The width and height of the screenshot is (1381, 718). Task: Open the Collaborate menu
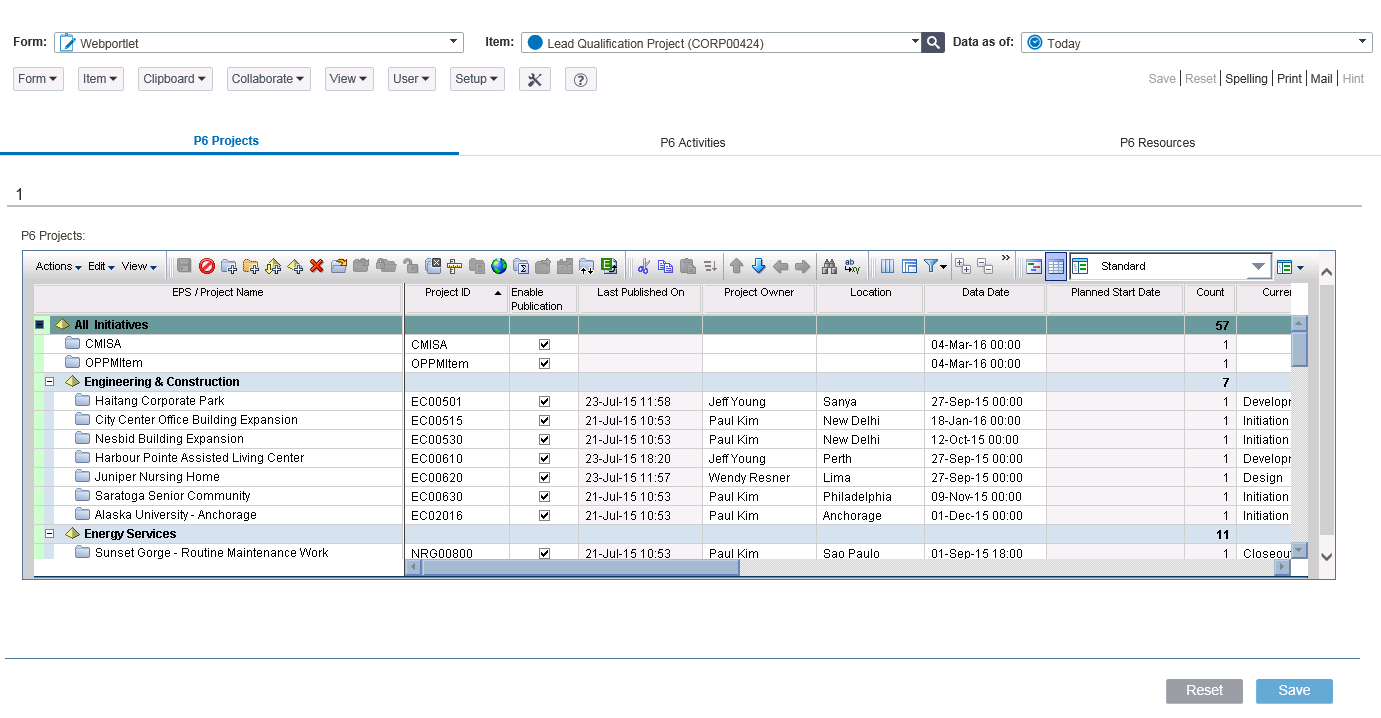coord(269,79)
